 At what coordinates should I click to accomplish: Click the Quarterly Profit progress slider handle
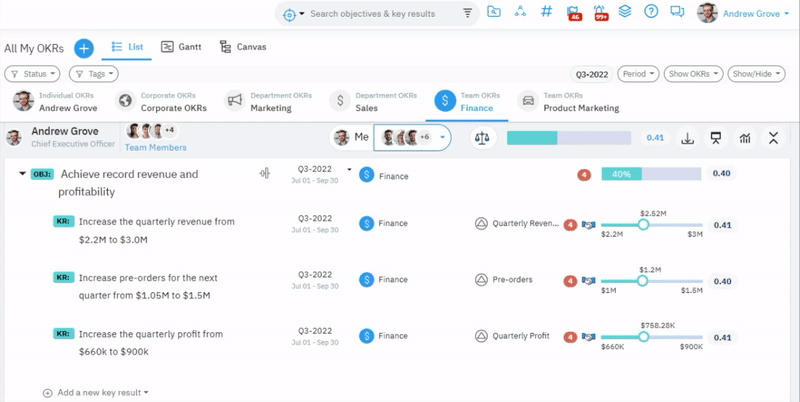tap(643, 337)
